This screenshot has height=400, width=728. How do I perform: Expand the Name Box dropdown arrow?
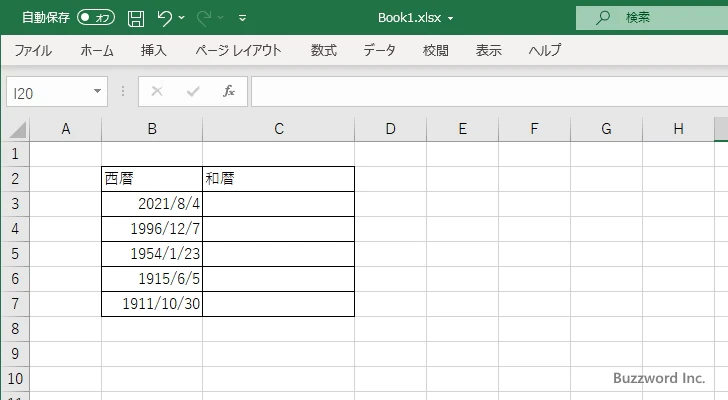tap(98, 91)
